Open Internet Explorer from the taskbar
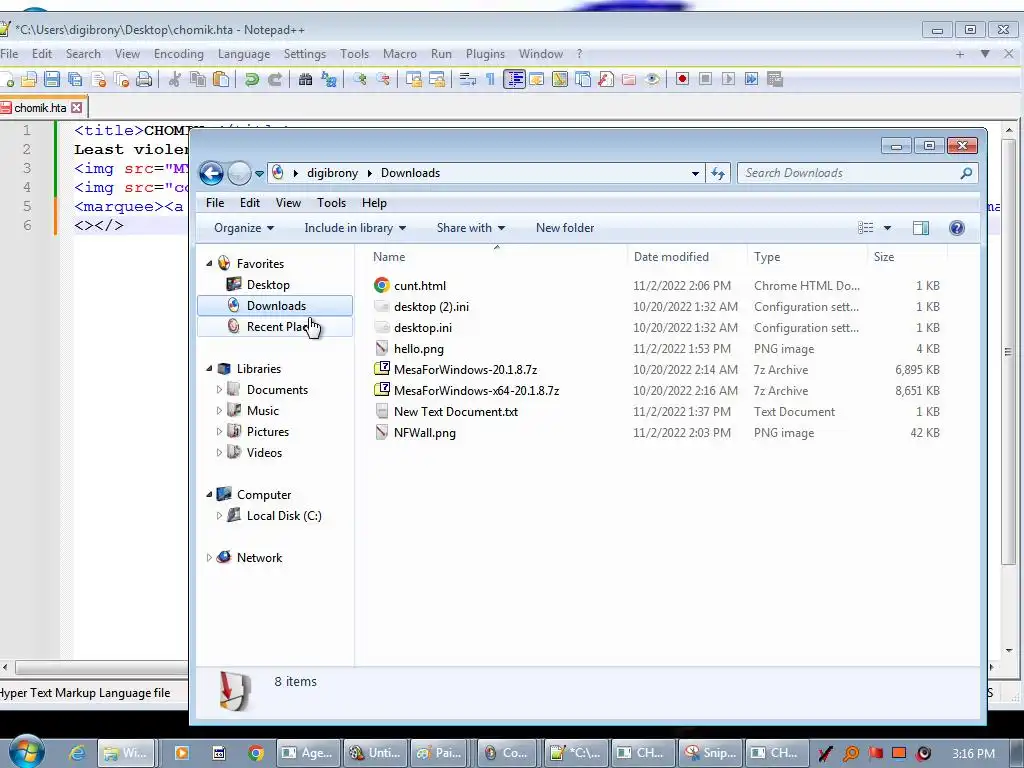 click(x=78, y=753)
